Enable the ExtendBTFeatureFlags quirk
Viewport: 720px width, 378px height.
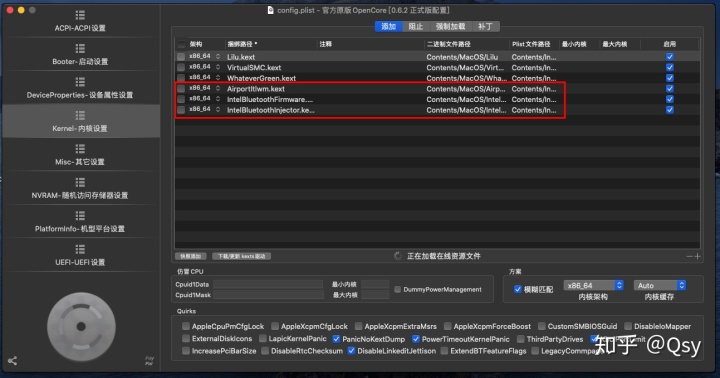pos(444,351)
